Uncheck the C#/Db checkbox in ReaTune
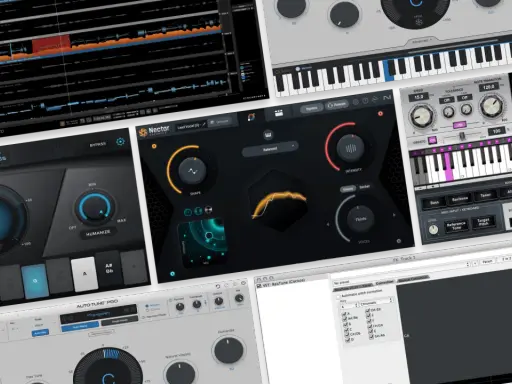The width and height of the screenshot is (512, 384). pyautogui.click(x=347, y=334)
